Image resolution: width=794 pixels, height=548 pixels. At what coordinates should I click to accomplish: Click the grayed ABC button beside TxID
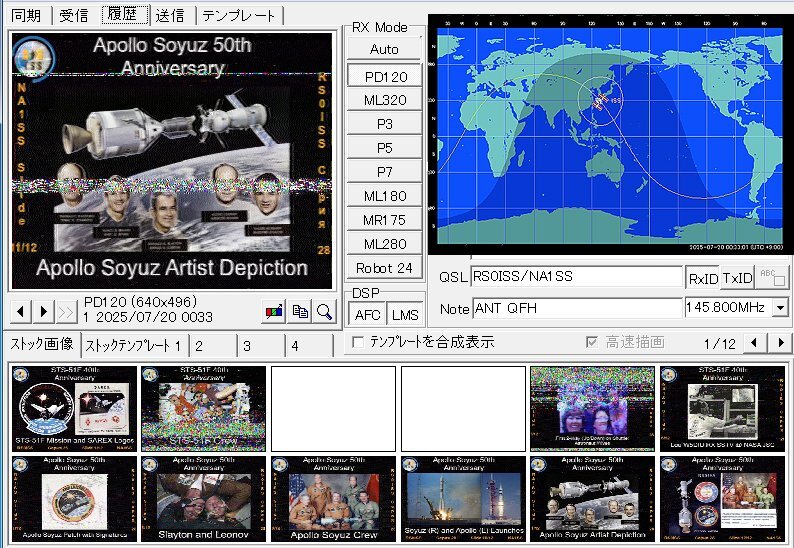[x=772, y=277]
